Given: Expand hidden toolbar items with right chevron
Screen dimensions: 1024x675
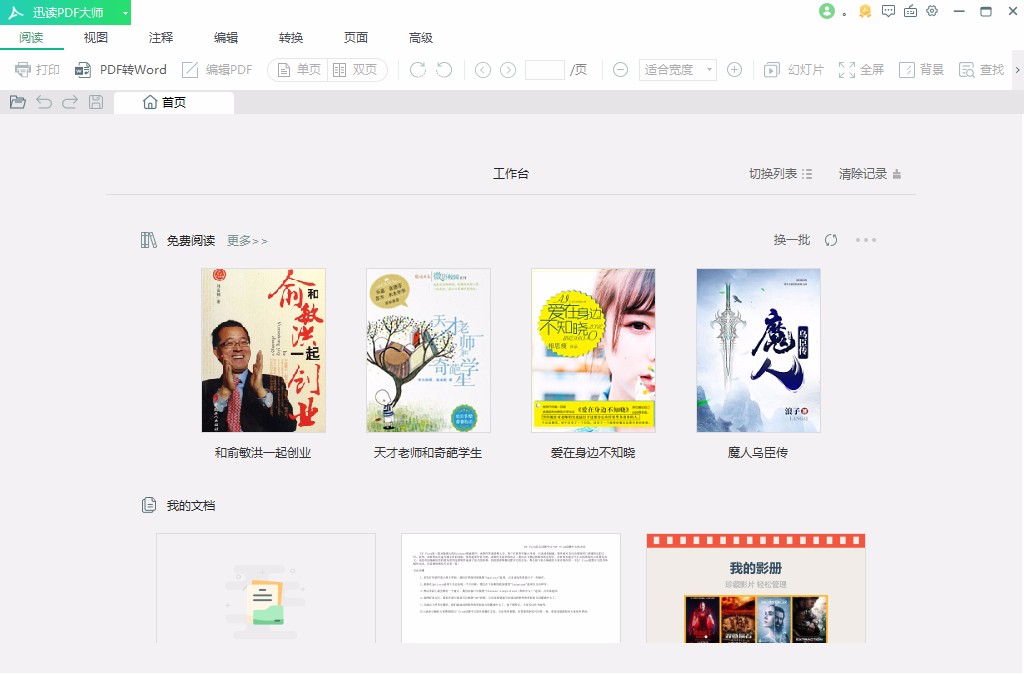Looking at the screenshot, I should [1017, 70].
